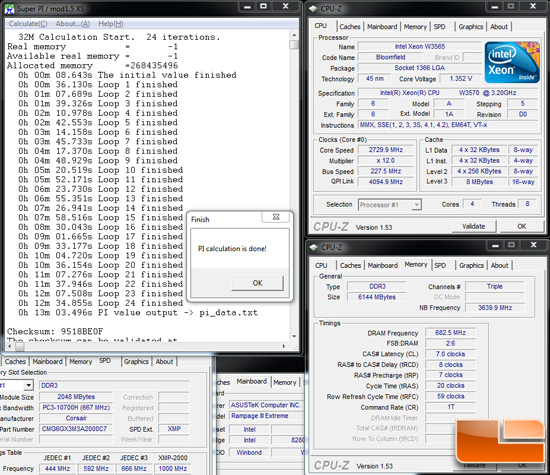Open the About menu in Super PI
The image size is (550, 475).
click(73, 24)
